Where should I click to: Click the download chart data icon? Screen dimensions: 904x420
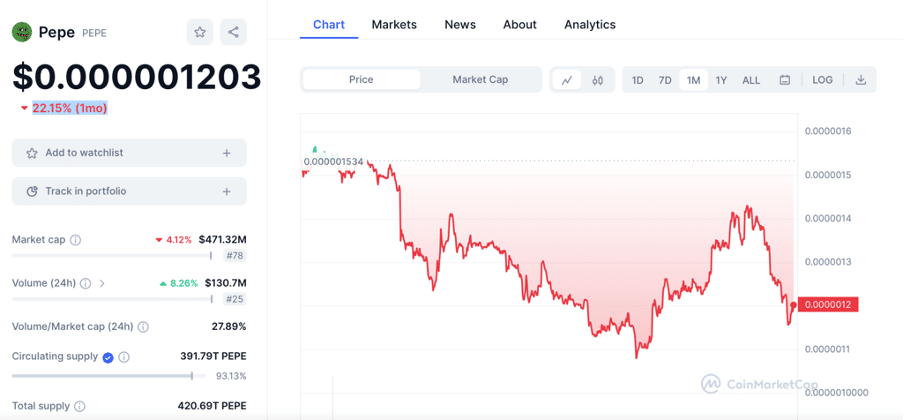(861, 80)
